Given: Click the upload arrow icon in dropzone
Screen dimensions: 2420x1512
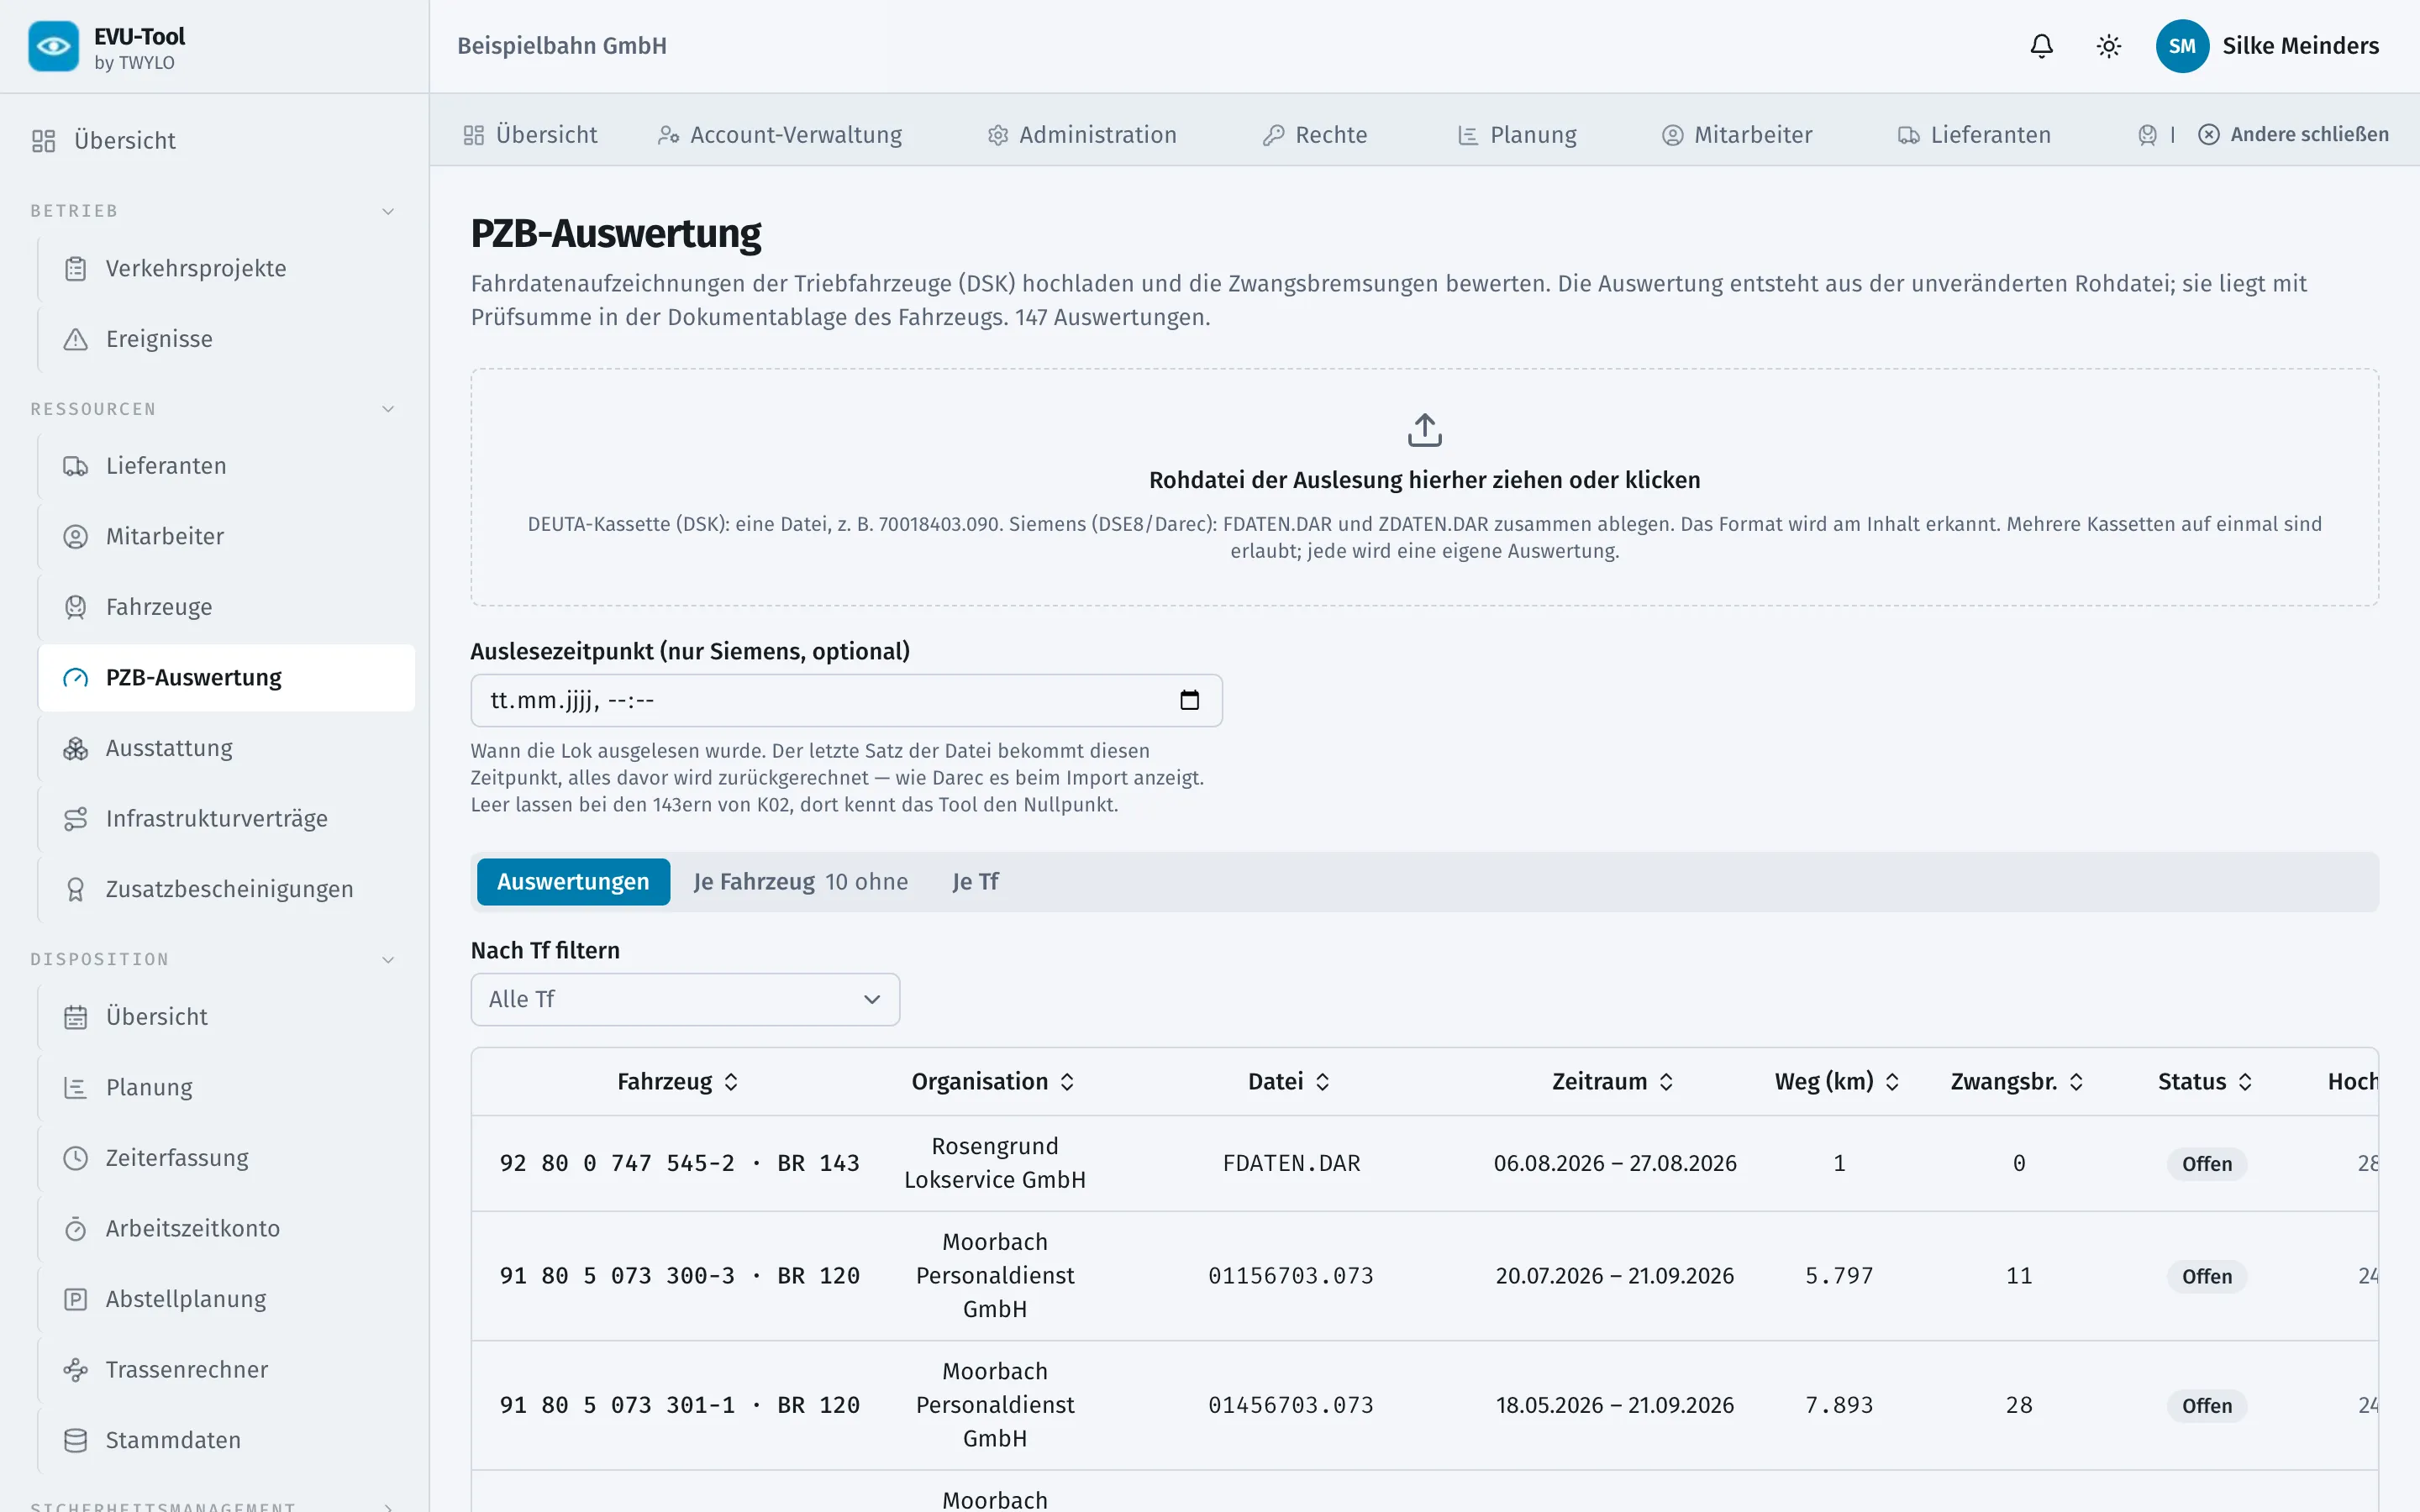Looking at the screenshot, I should 1424,430.
